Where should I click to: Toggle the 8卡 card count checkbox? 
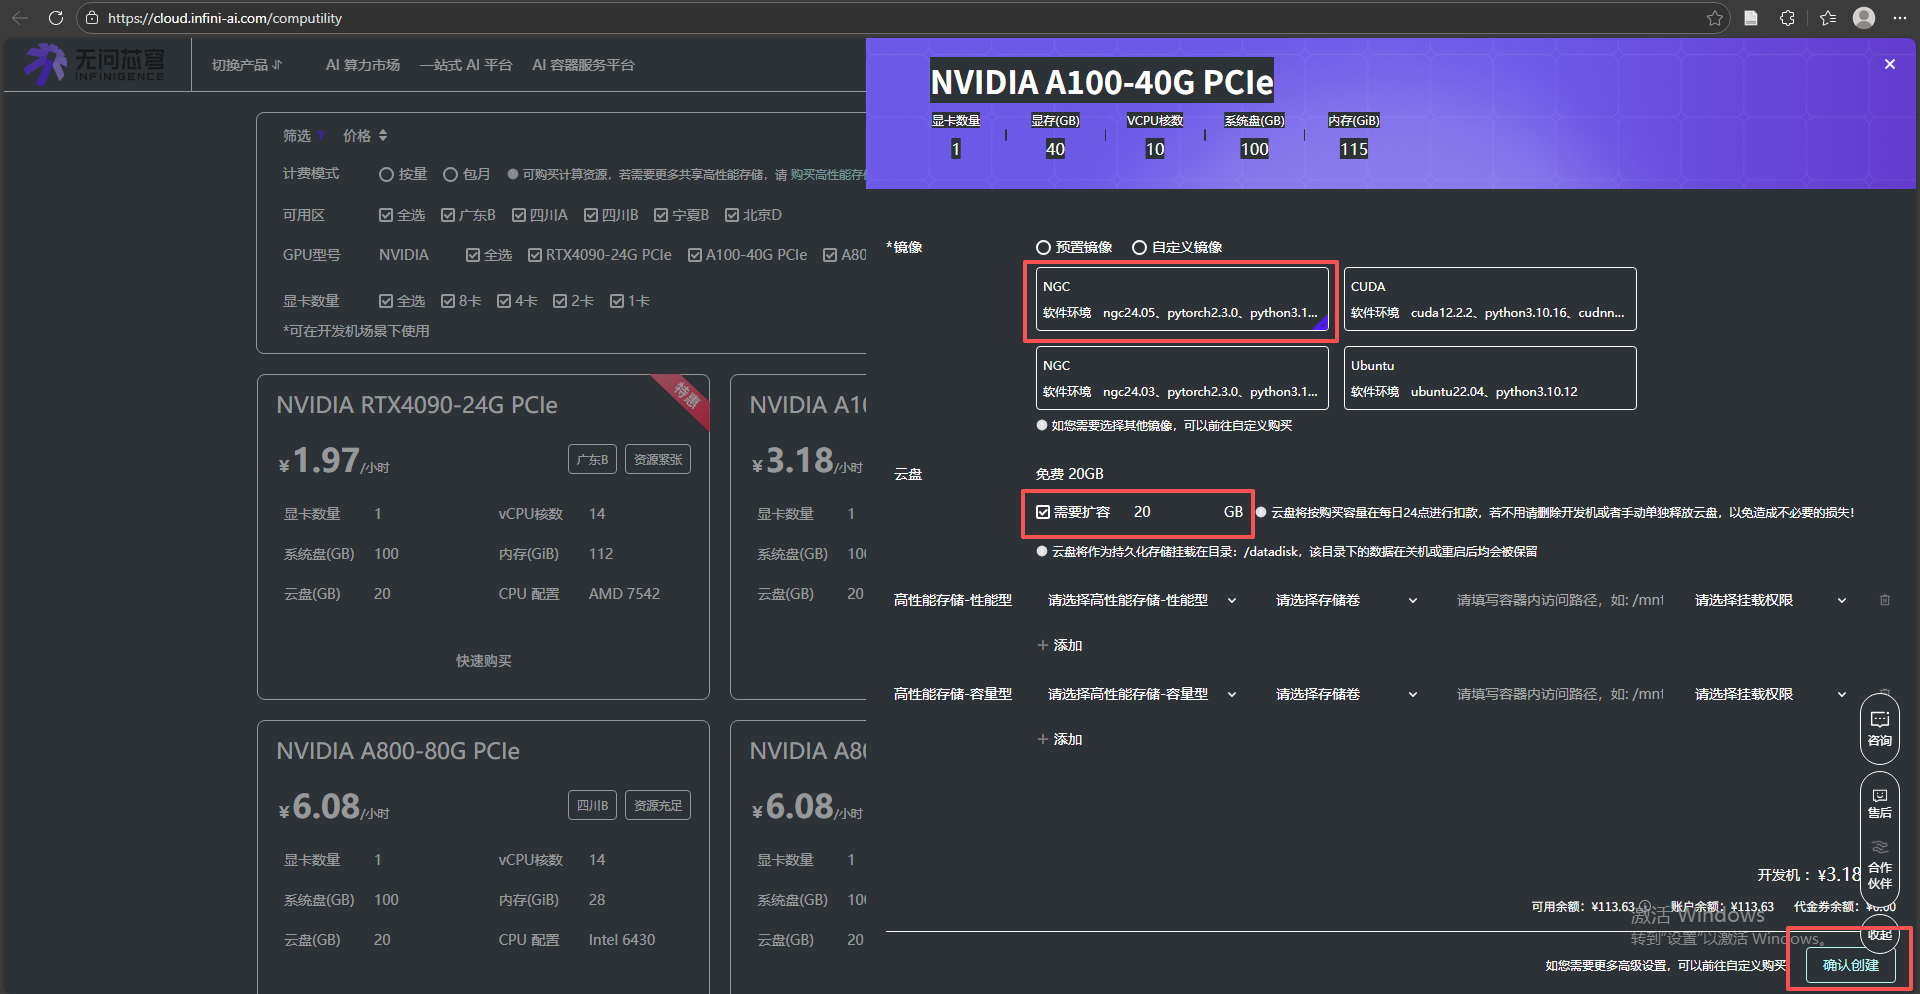tap(448, 301)
